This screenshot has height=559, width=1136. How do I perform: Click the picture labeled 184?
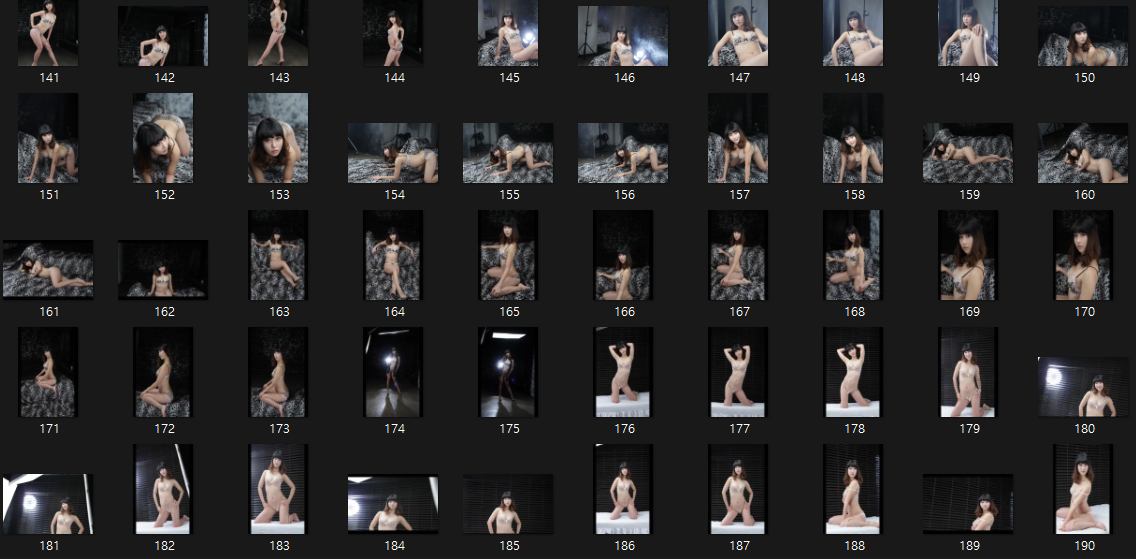point(393,505)
